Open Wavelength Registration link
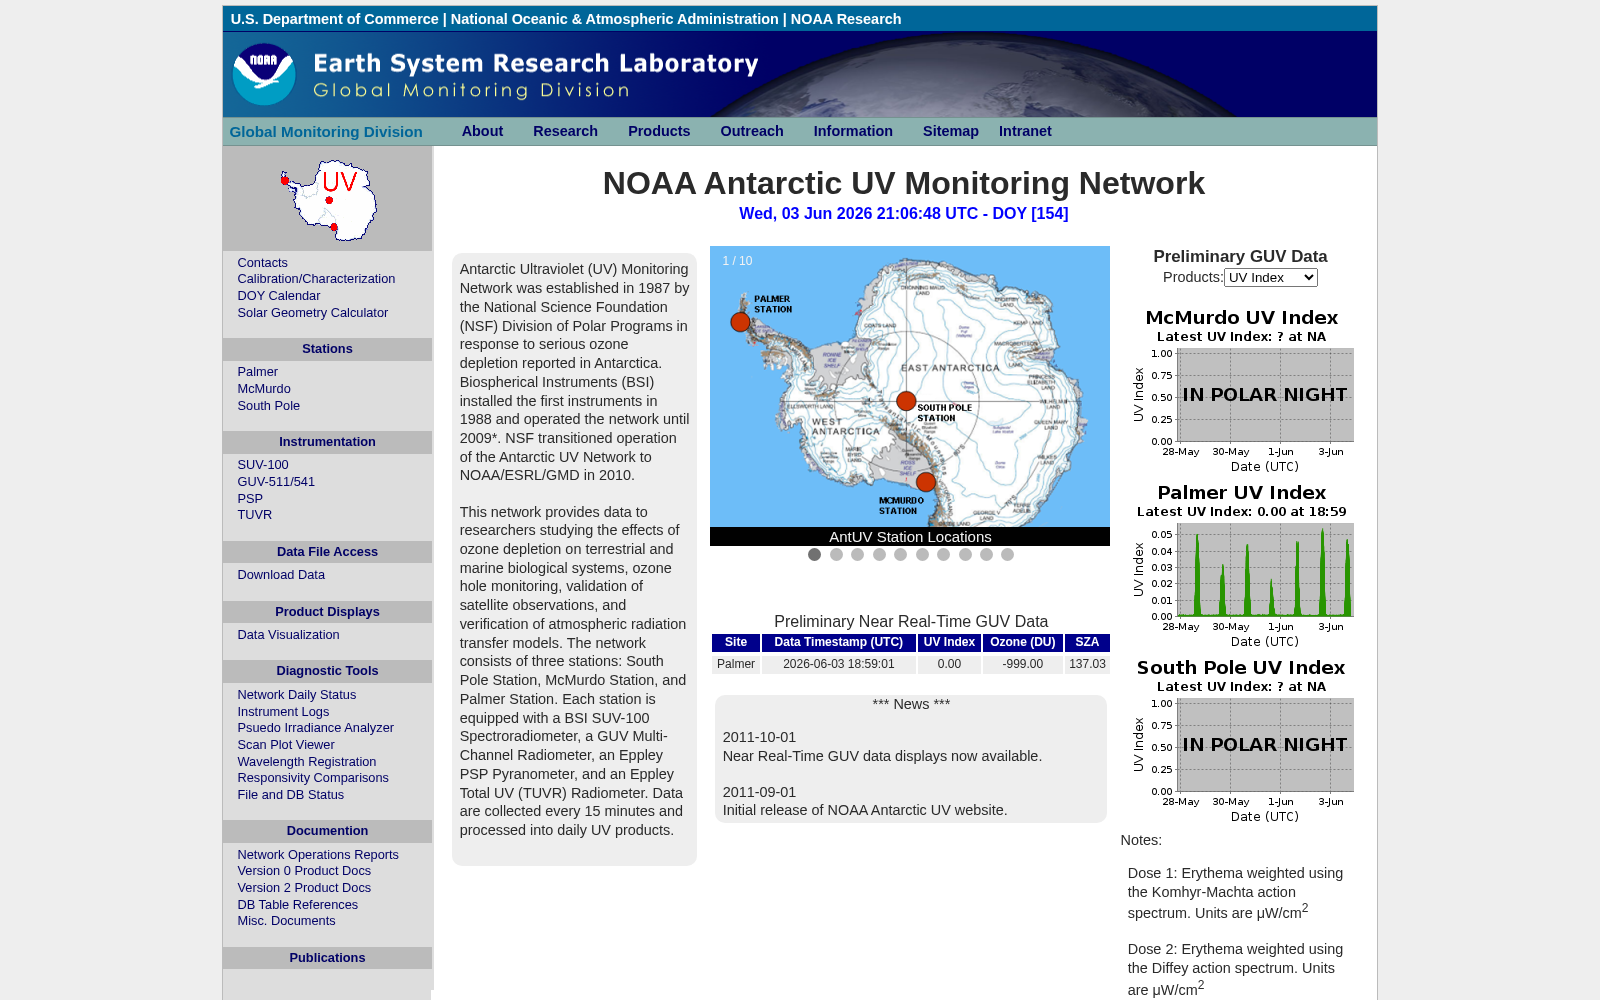This screenshot has height=1000, width=1600. click(307, 762)
